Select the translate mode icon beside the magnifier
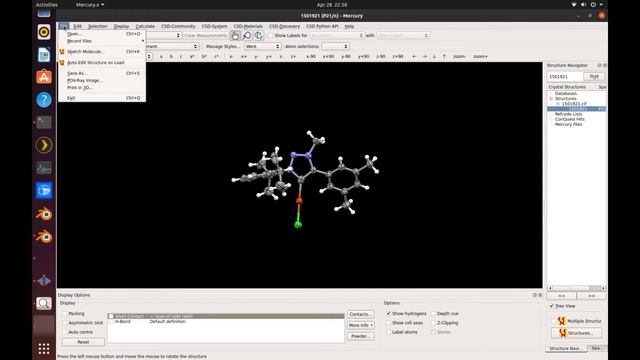Image resolution: width=640 pixels, height=360 pixels. pyautogui.click(x=258, y=36)
